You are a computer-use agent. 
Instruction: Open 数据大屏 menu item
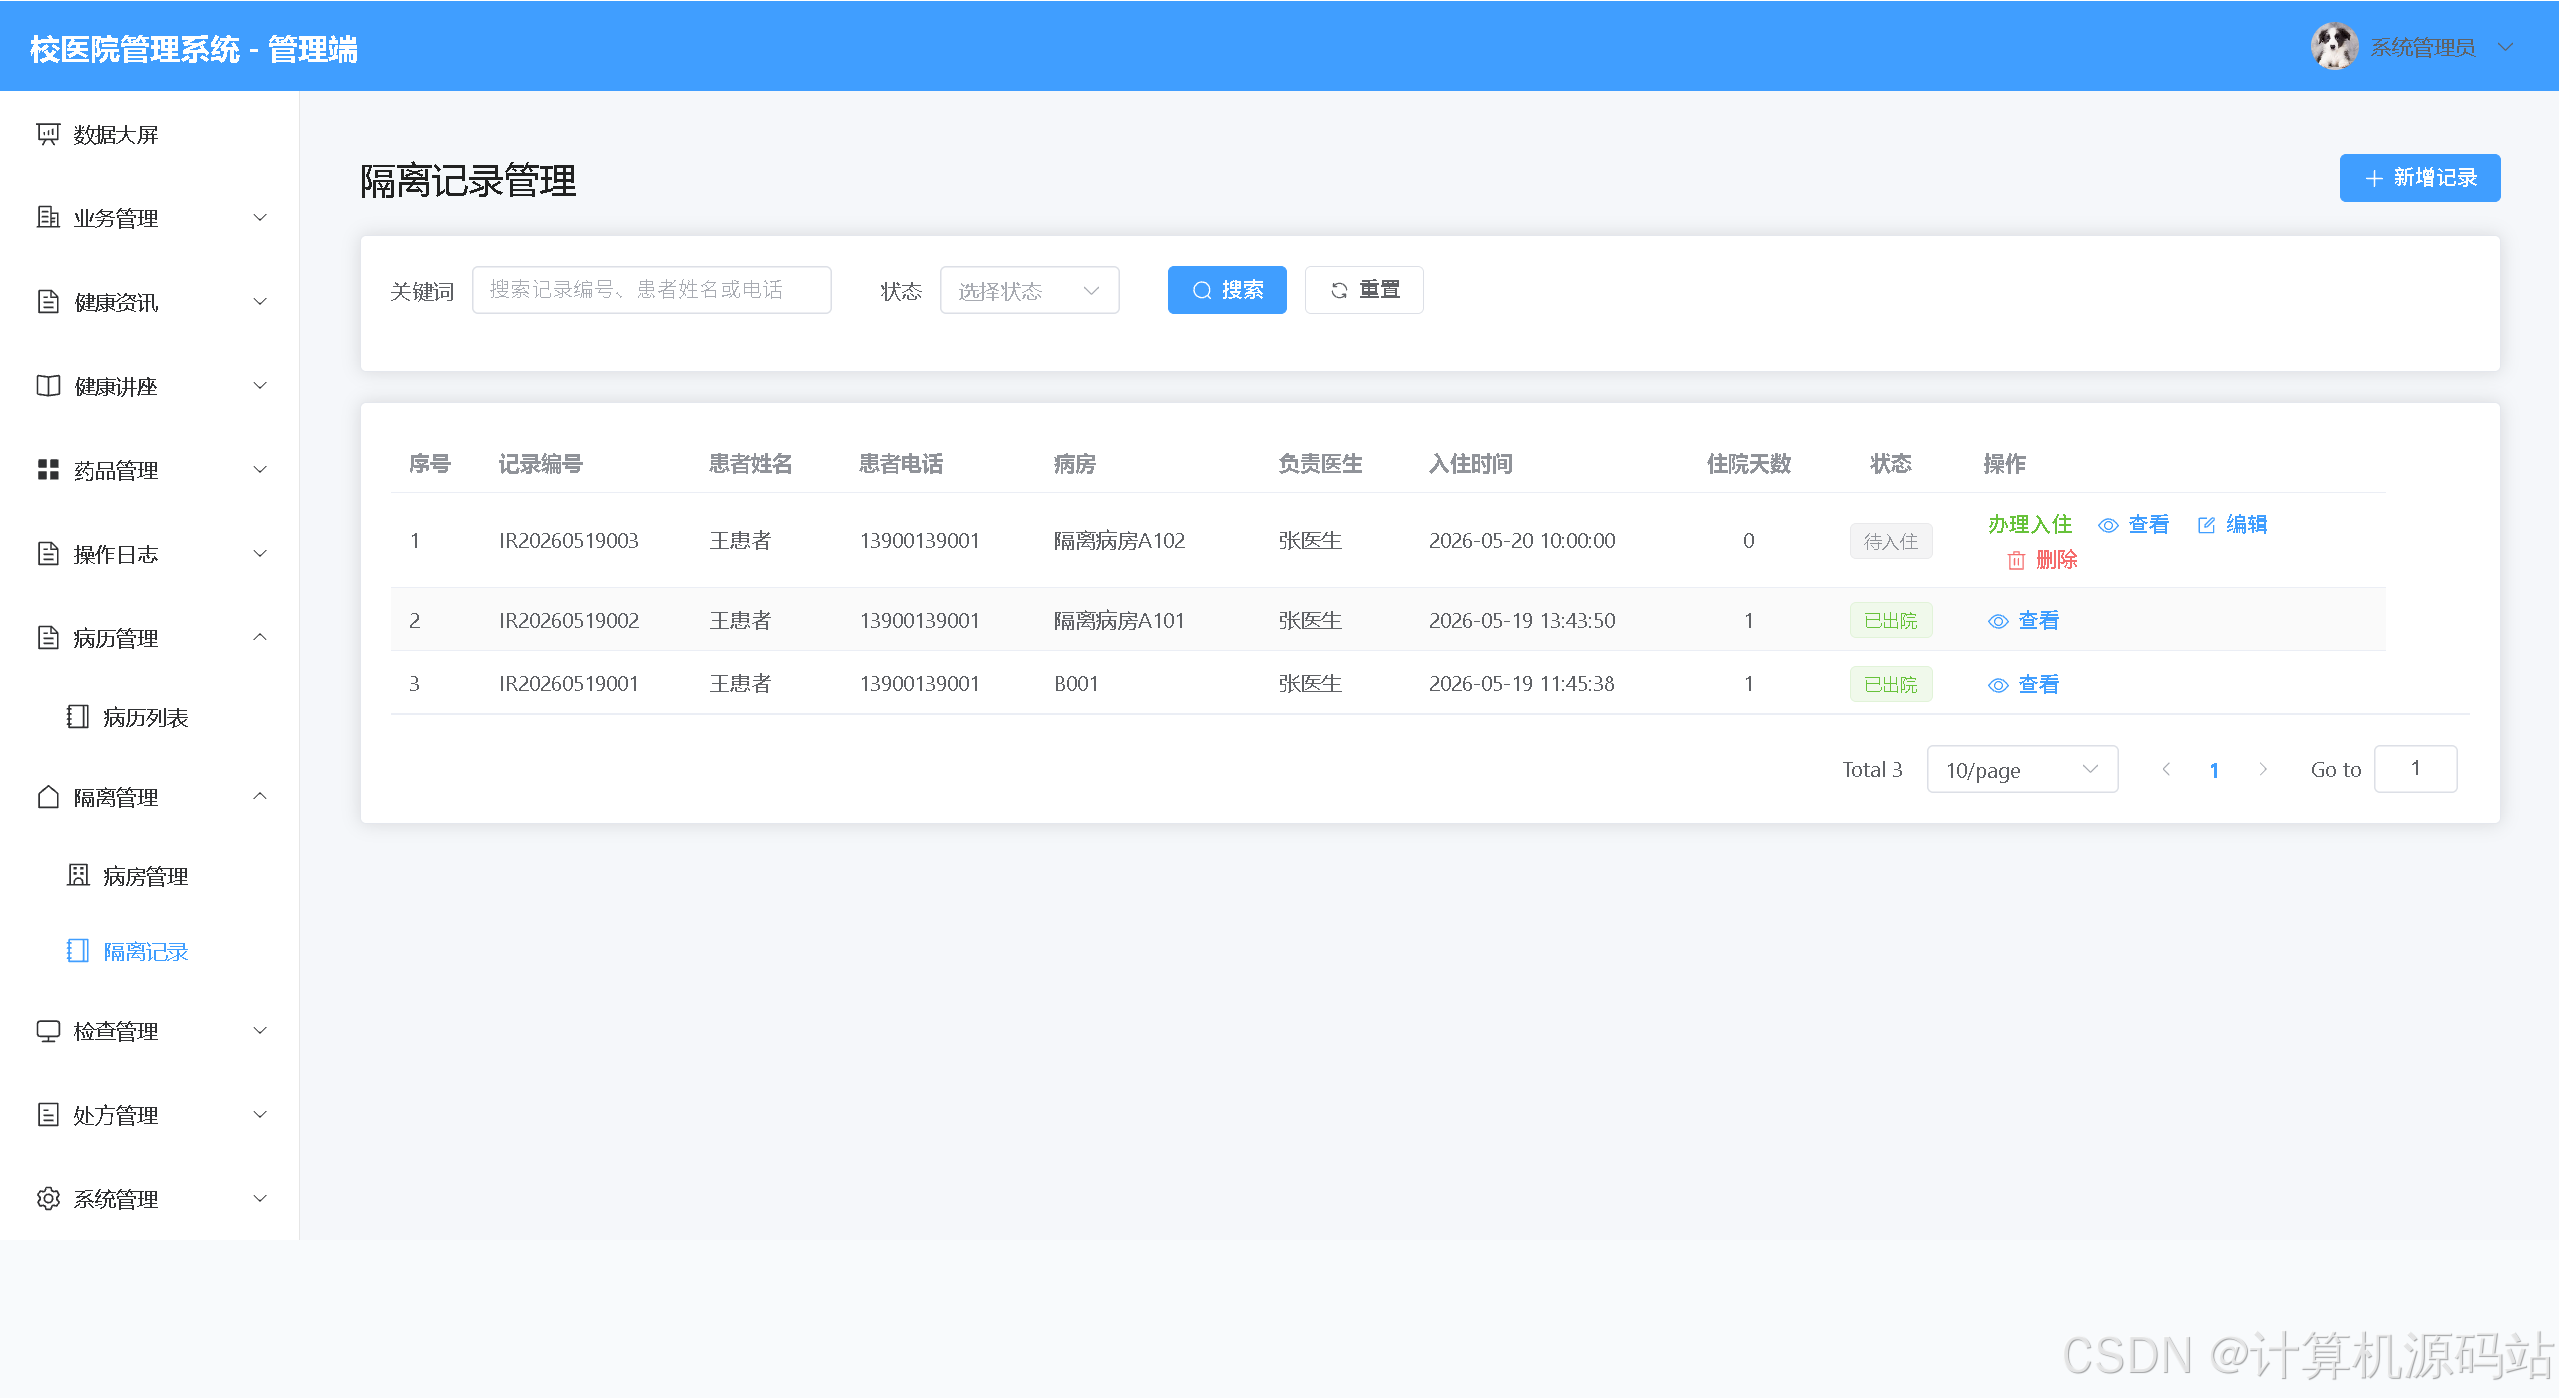(150, 134)
